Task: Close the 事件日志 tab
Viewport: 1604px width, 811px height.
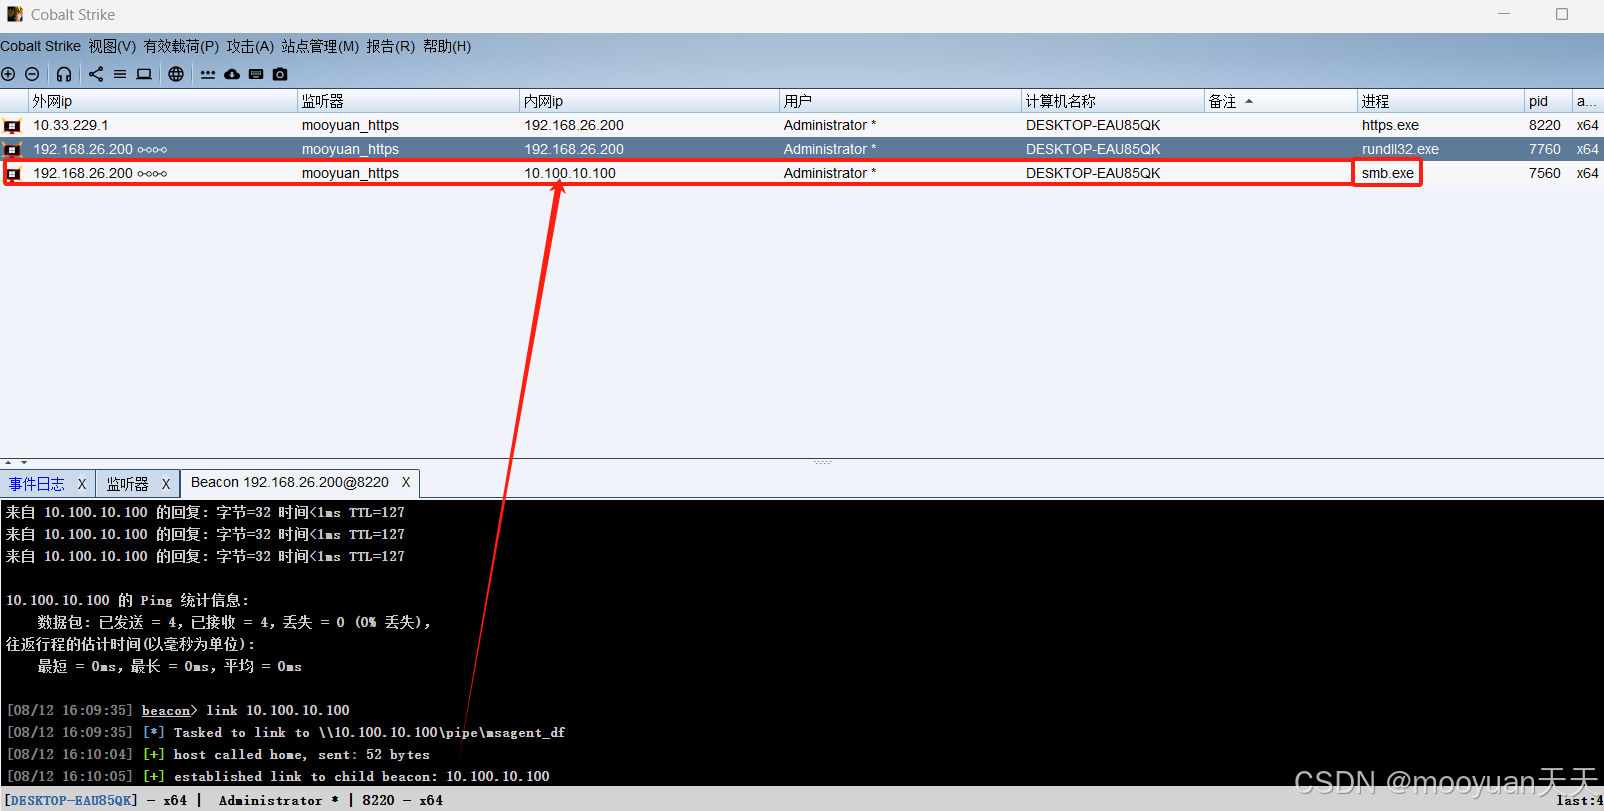Action: point(82,484)
